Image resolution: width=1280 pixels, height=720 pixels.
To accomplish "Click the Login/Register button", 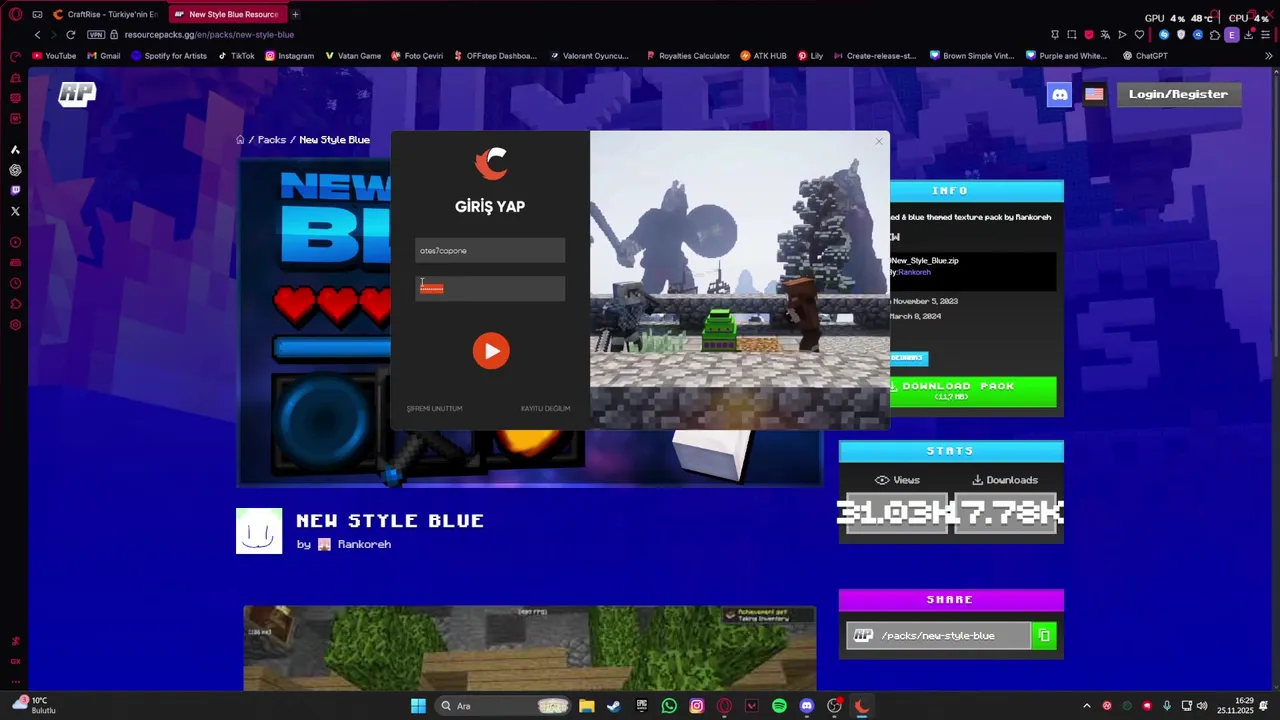I will coord(1178,95).
